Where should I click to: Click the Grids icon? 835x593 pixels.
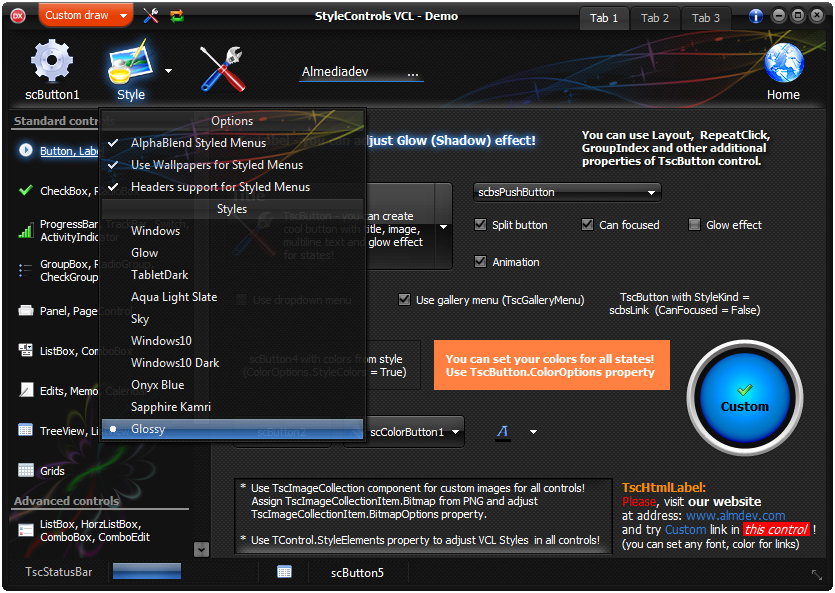tap(25, 470)
